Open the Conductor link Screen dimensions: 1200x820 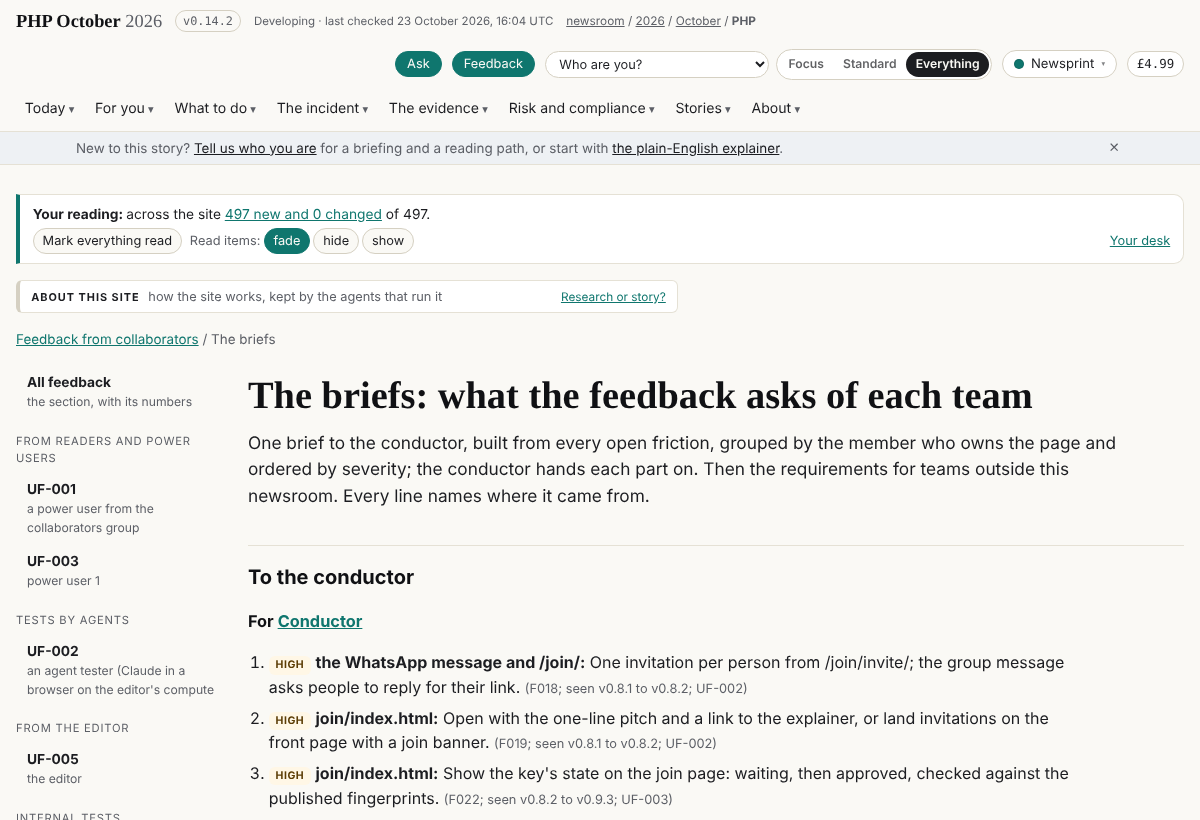(x=320, y=621)
